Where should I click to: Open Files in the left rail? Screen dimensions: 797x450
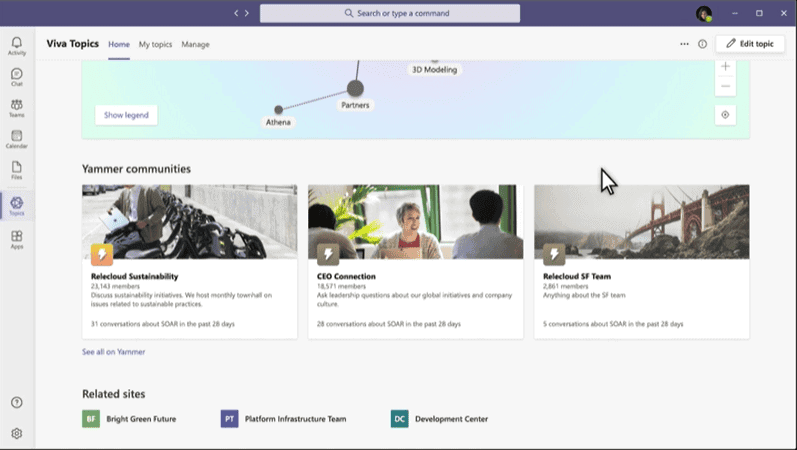pyautogui.click(x=17, y=170)
